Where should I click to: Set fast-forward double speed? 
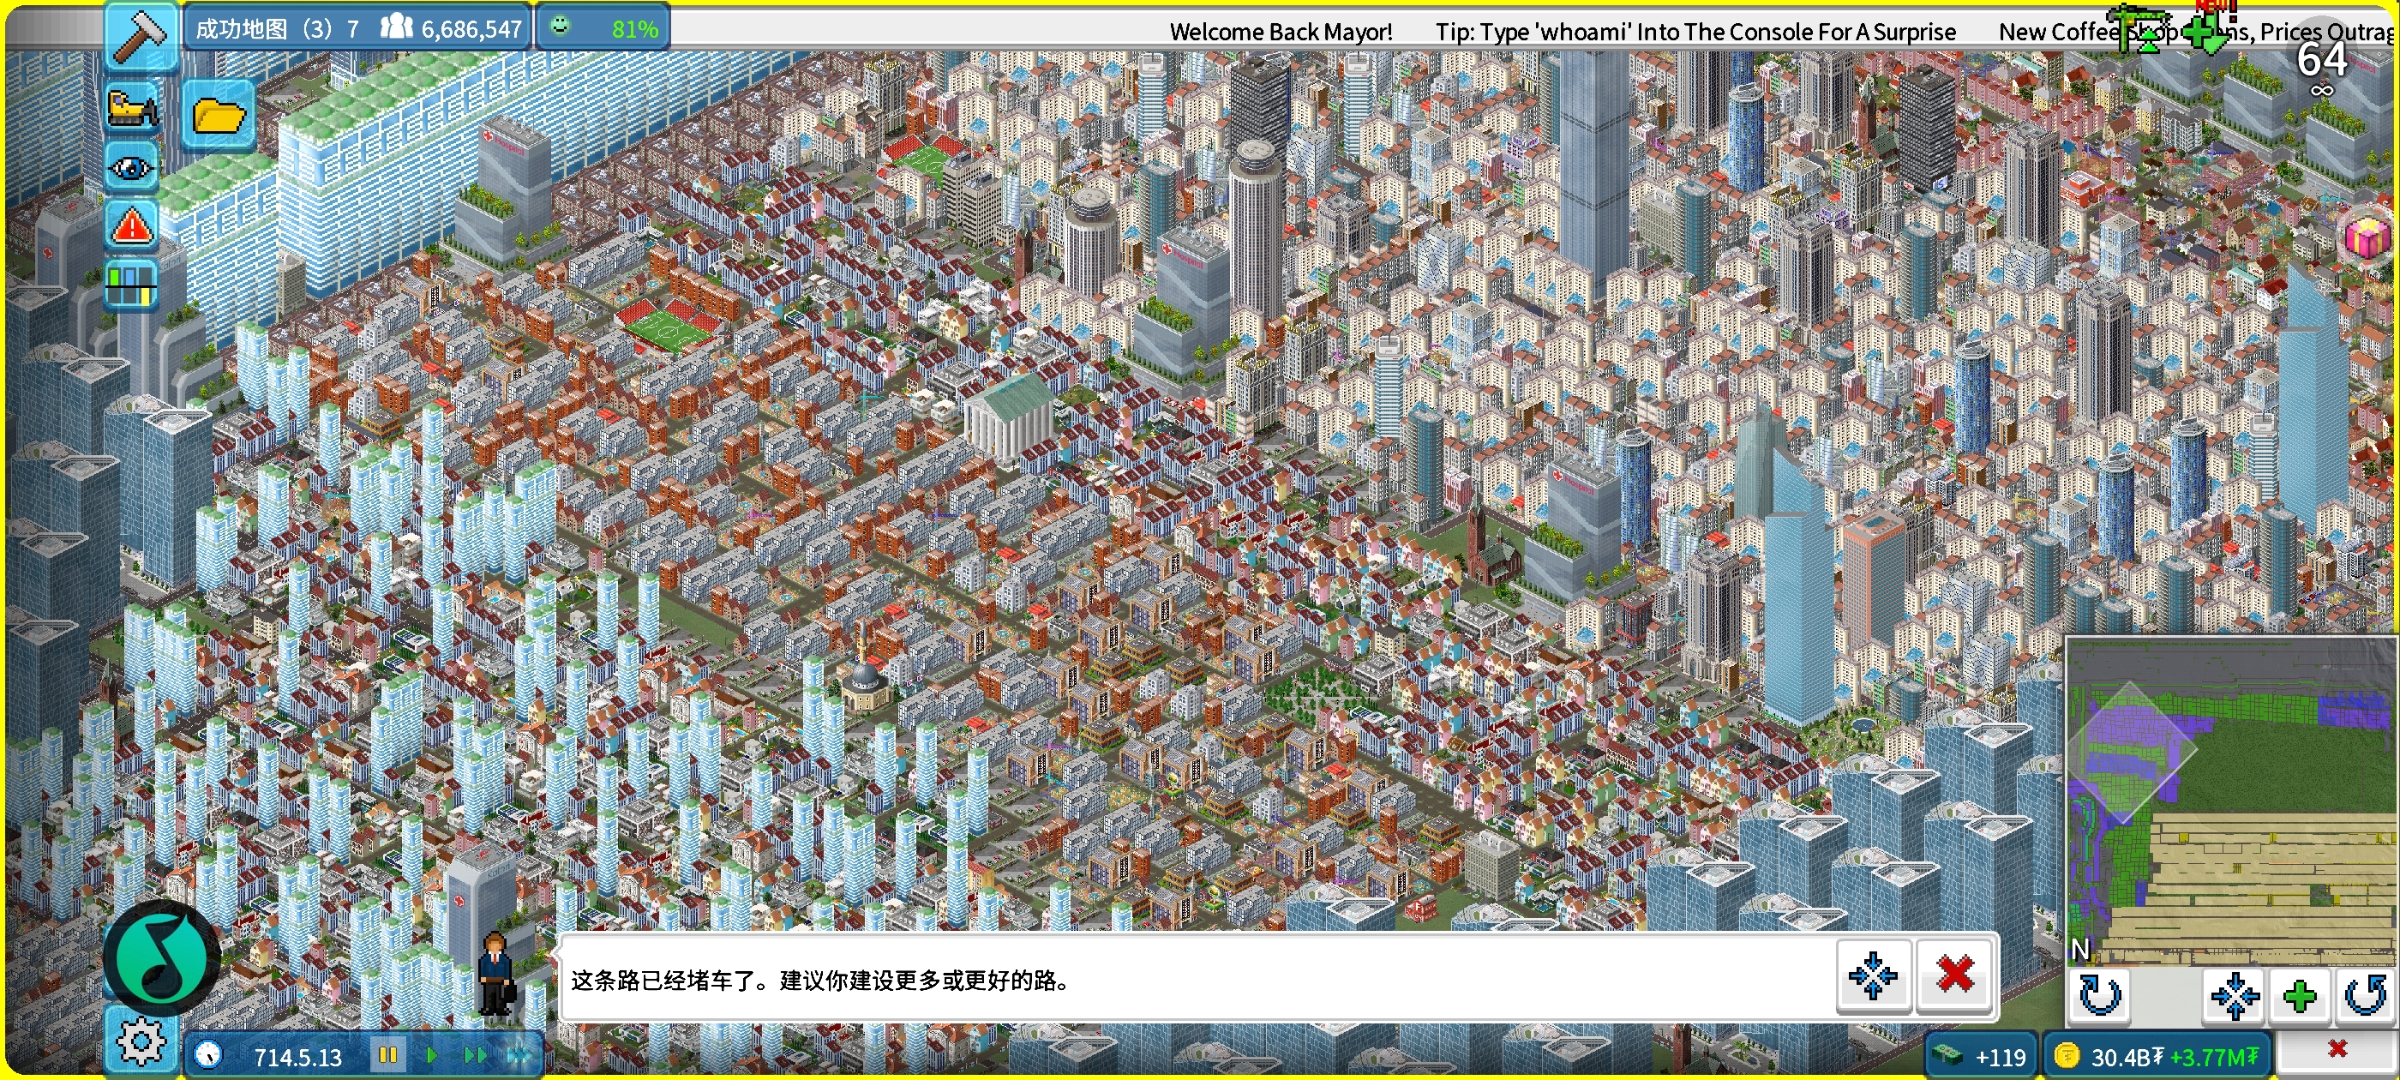coord(475,1055)
